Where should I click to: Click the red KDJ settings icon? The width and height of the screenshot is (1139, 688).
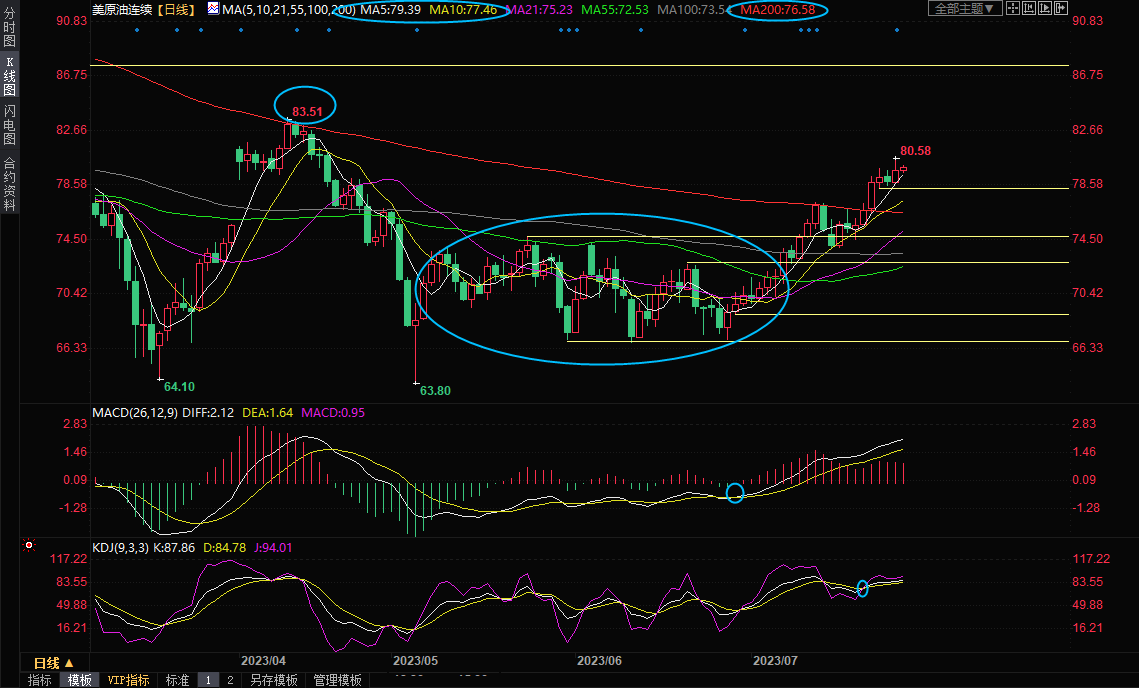click(29, 546)
